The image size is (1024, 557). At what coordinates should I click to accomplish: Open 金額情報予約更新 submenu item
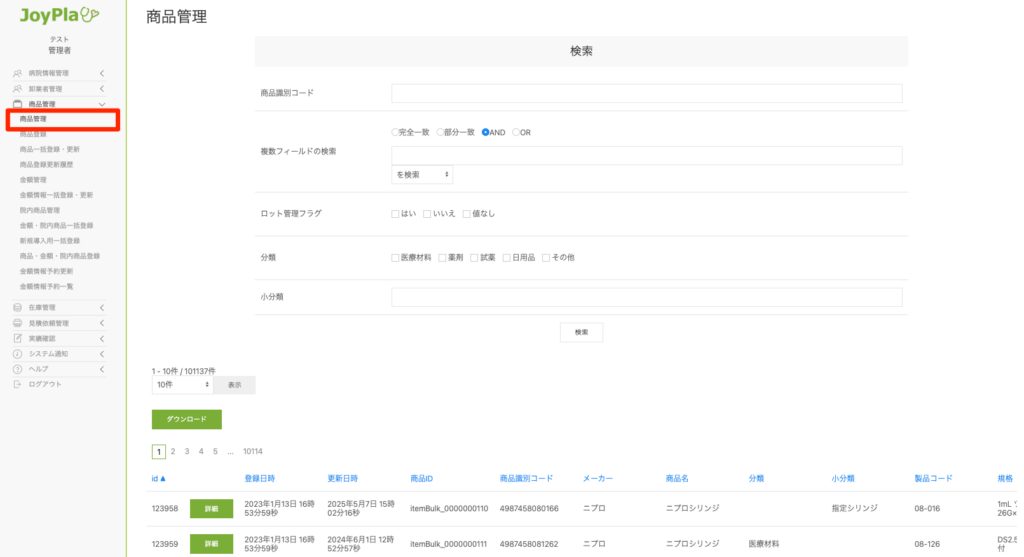(46, 271)
